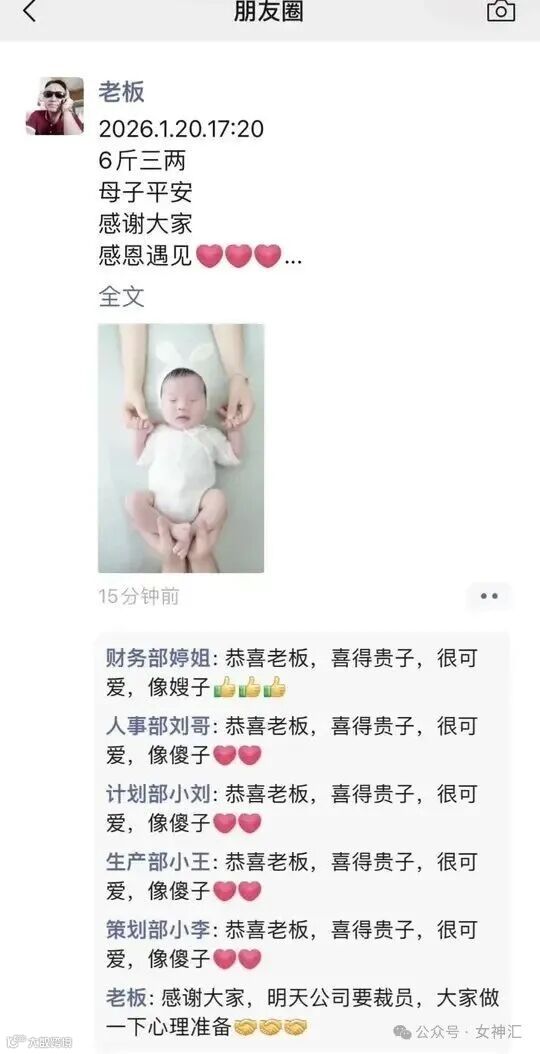The width and height of the screenshot is (540, 1054).
Task: Open 生产部小王 commenter profile
Action: [158, 862]
